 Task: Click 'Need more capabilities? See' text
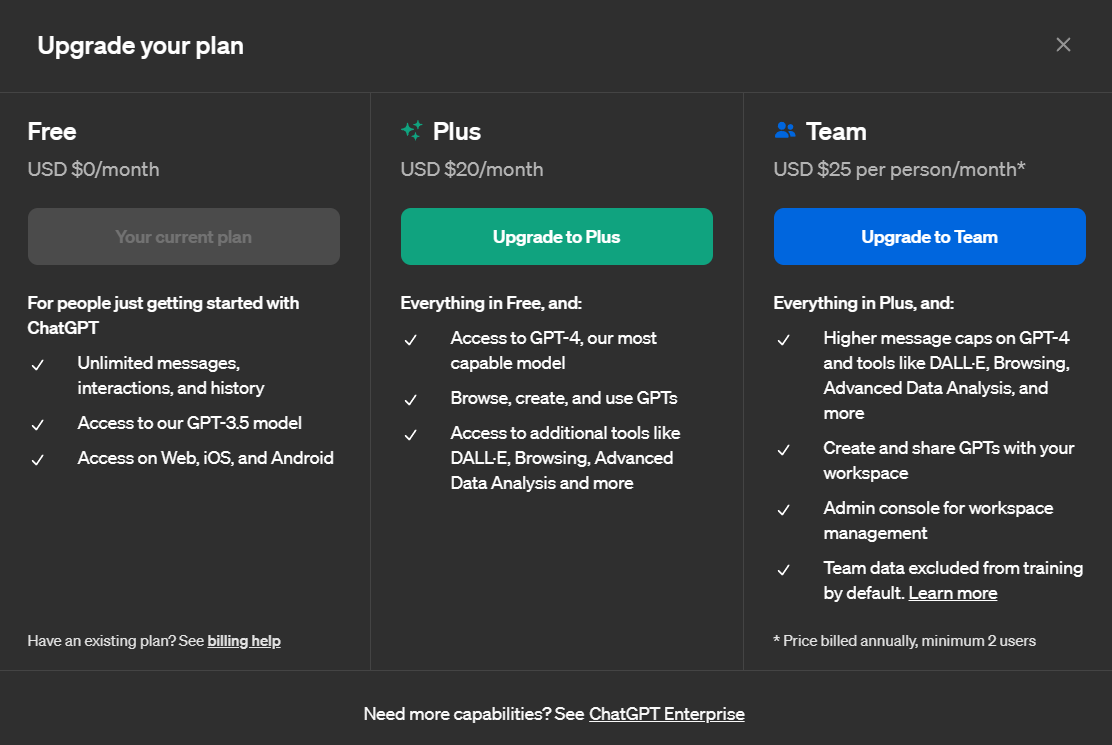(x=474, y=714)
